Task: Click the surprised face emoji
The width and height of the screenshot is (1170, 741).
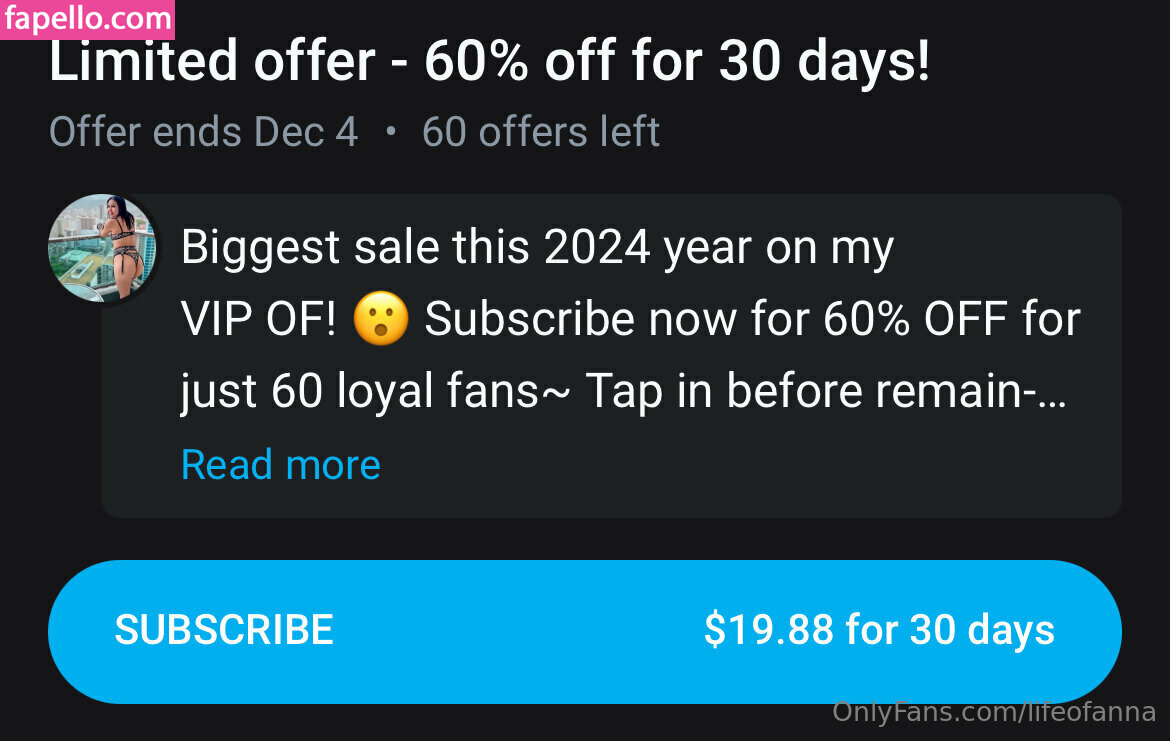Action: (380, 320)
